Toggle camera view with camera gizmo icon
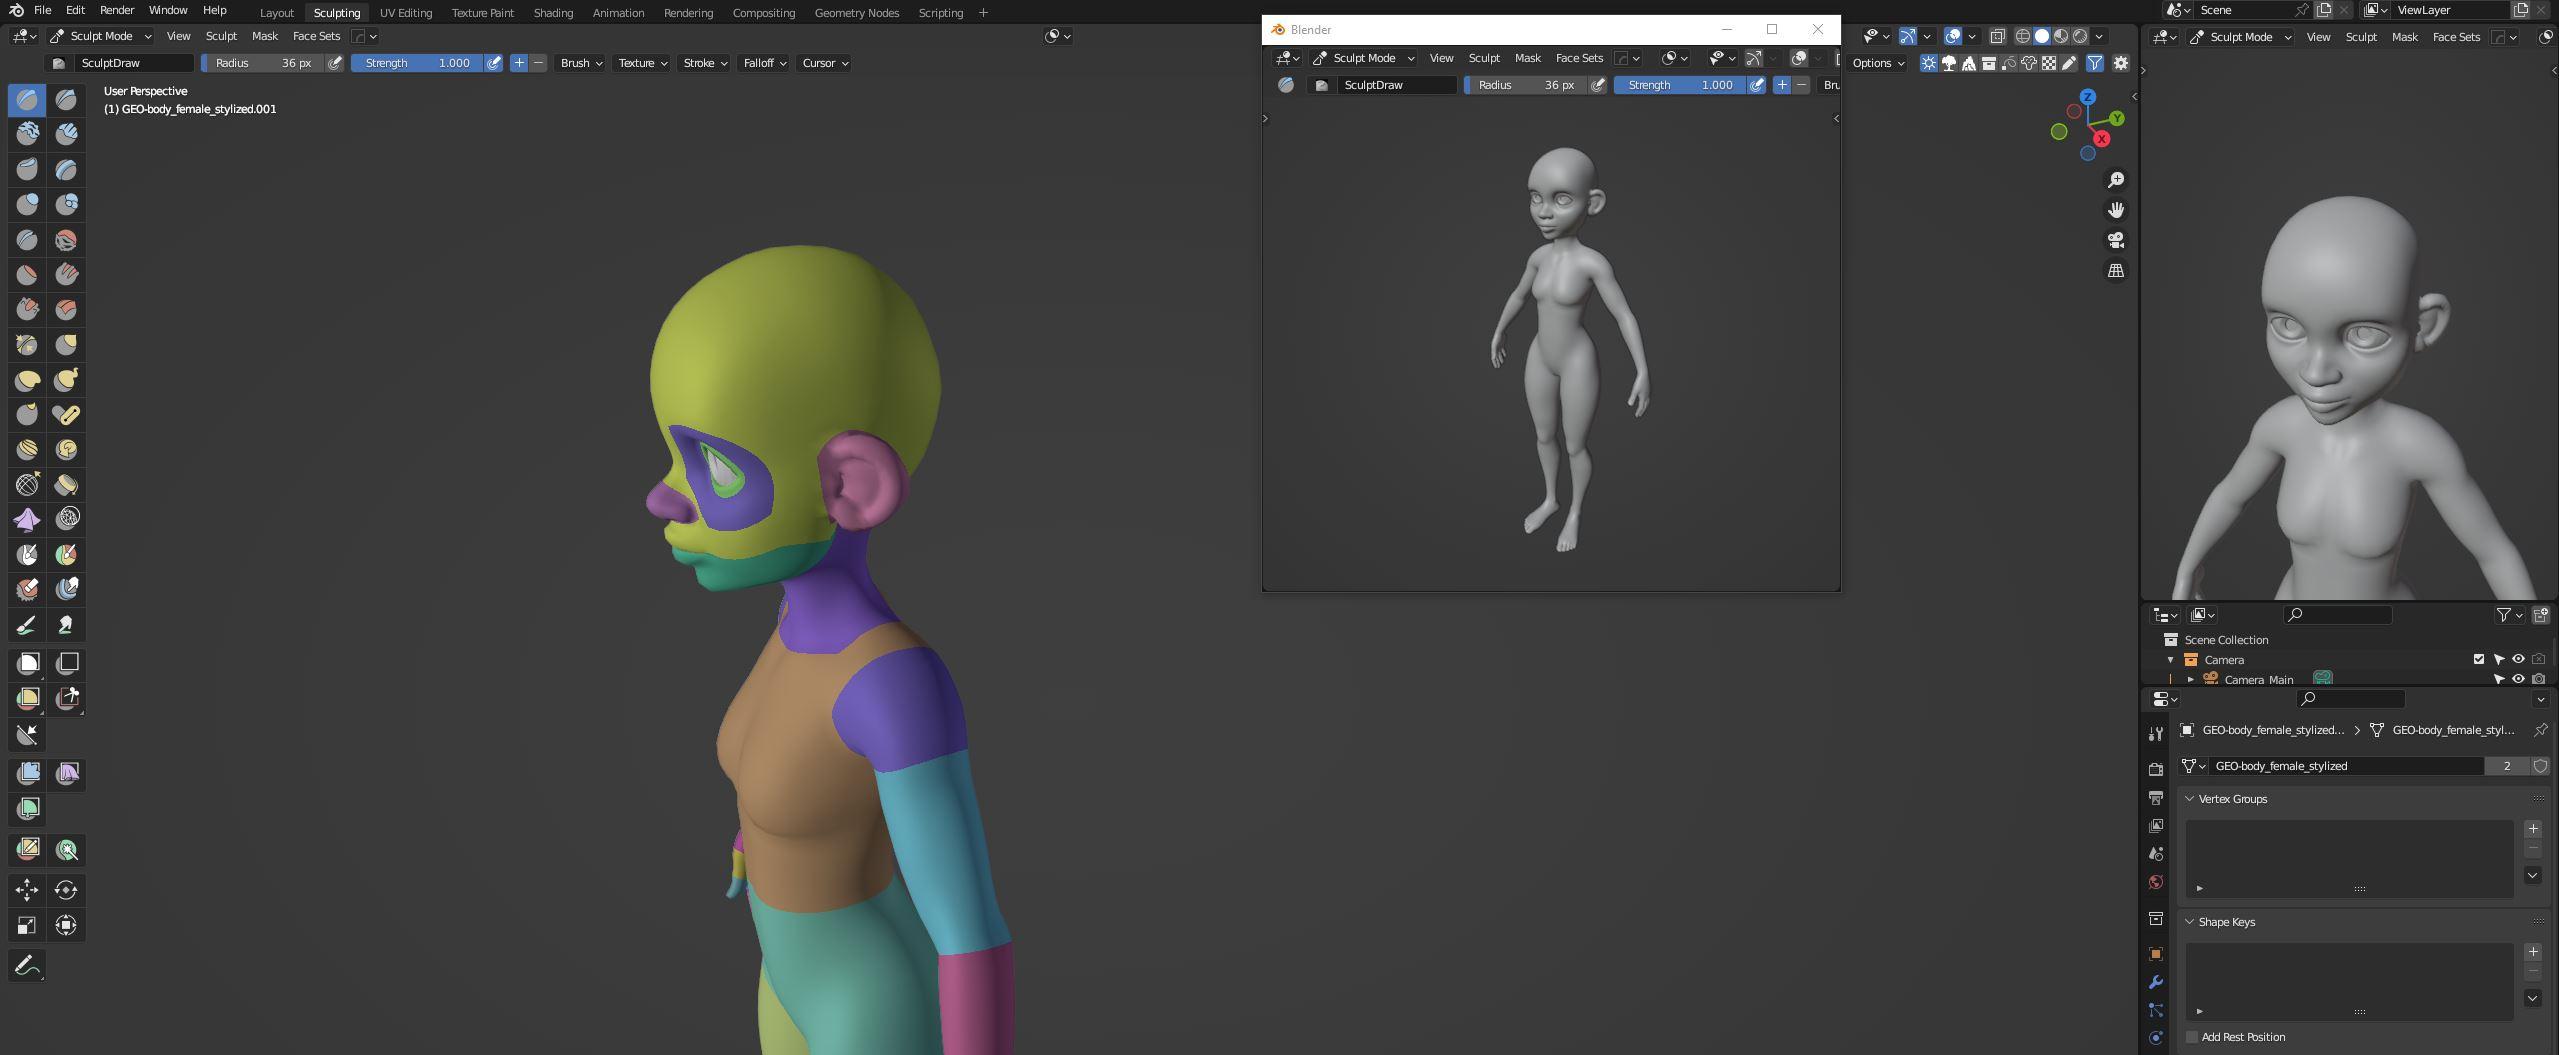Screen dimensions: 2559x1055 (2116, 240)
